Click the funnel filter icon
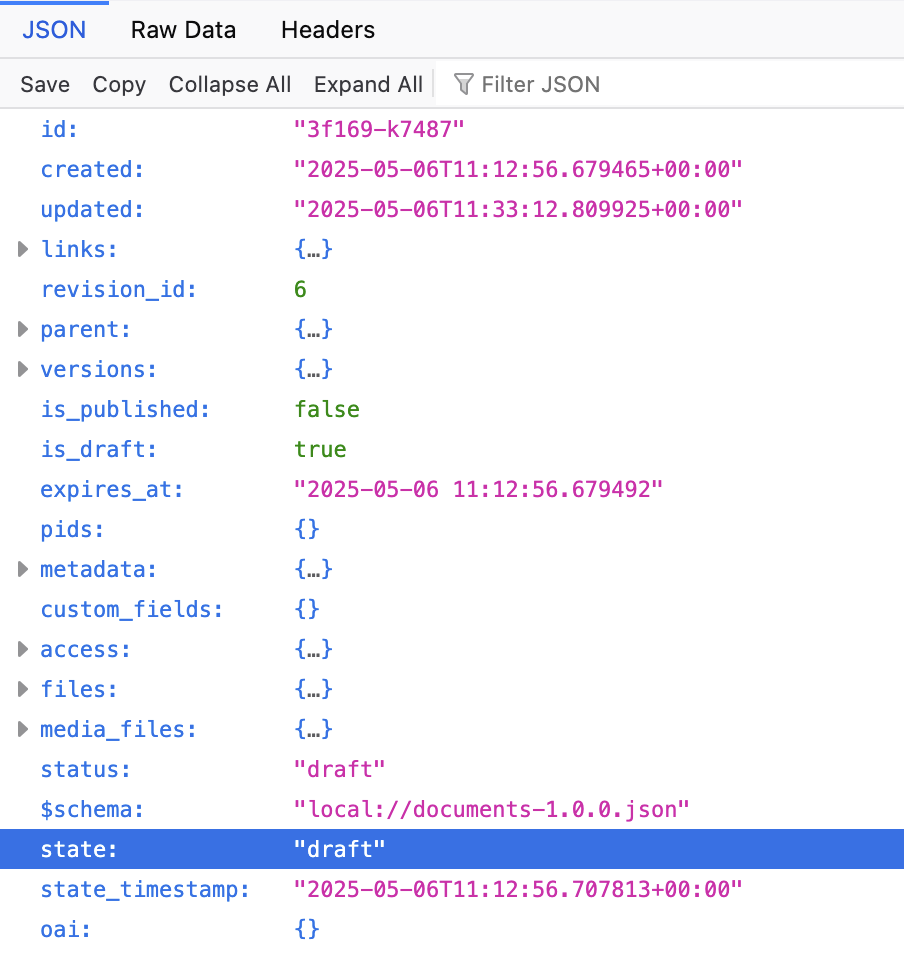904x970 pixels. click(x=463, y=84)
